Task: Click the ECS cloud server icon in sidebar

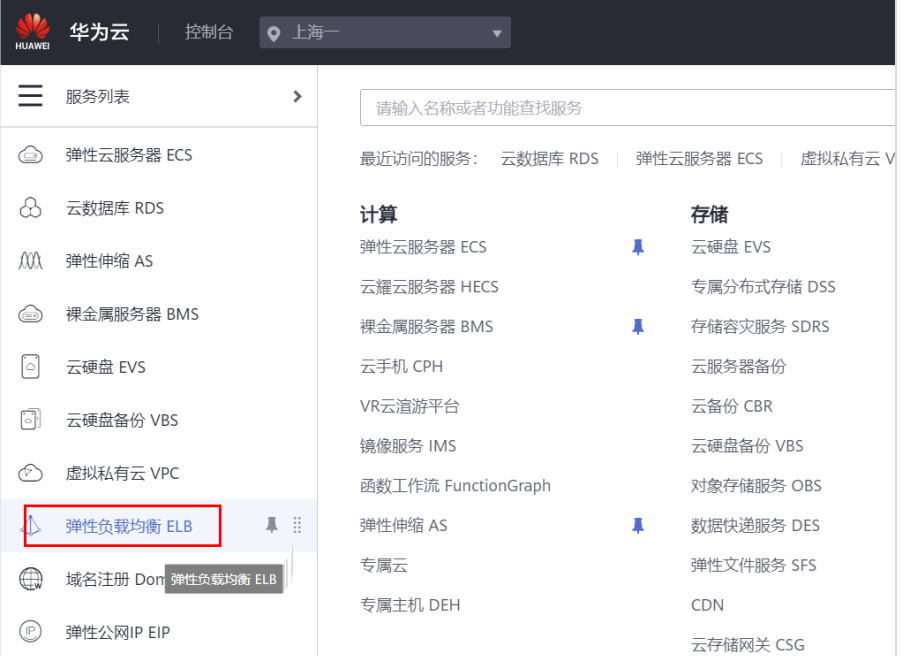Action: (30, 155)
